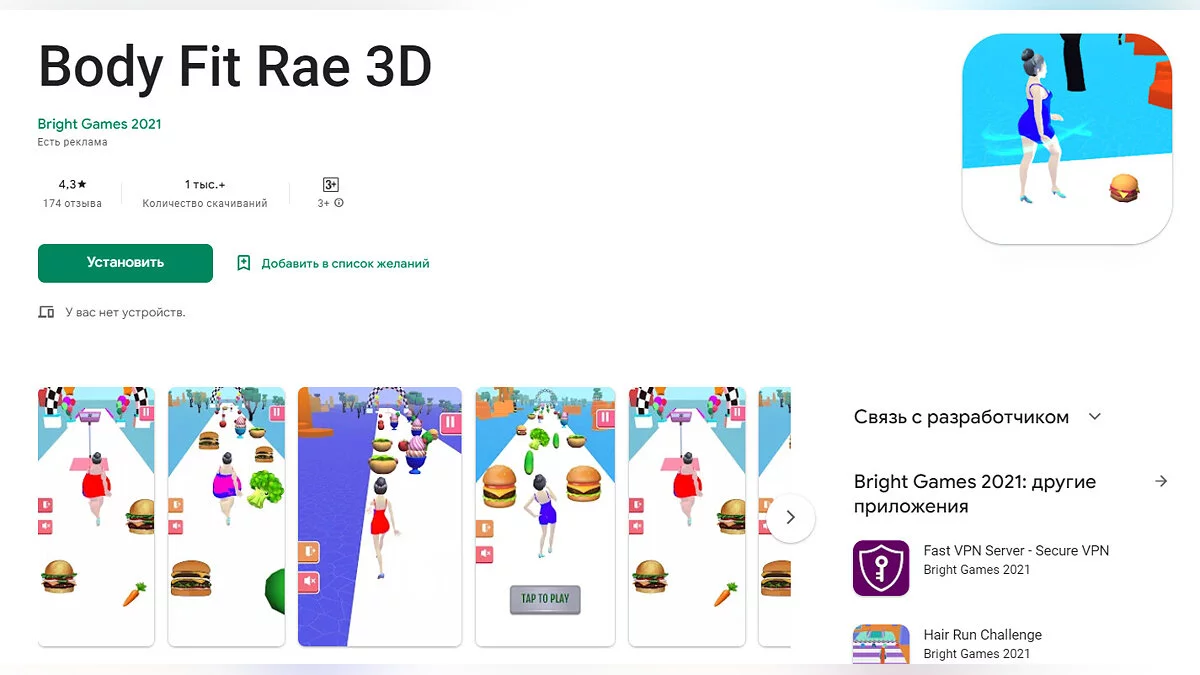Viewport: 1200px width, 675px height.
Task: Click the 3+ age rating badge
Action: [331, 185]
